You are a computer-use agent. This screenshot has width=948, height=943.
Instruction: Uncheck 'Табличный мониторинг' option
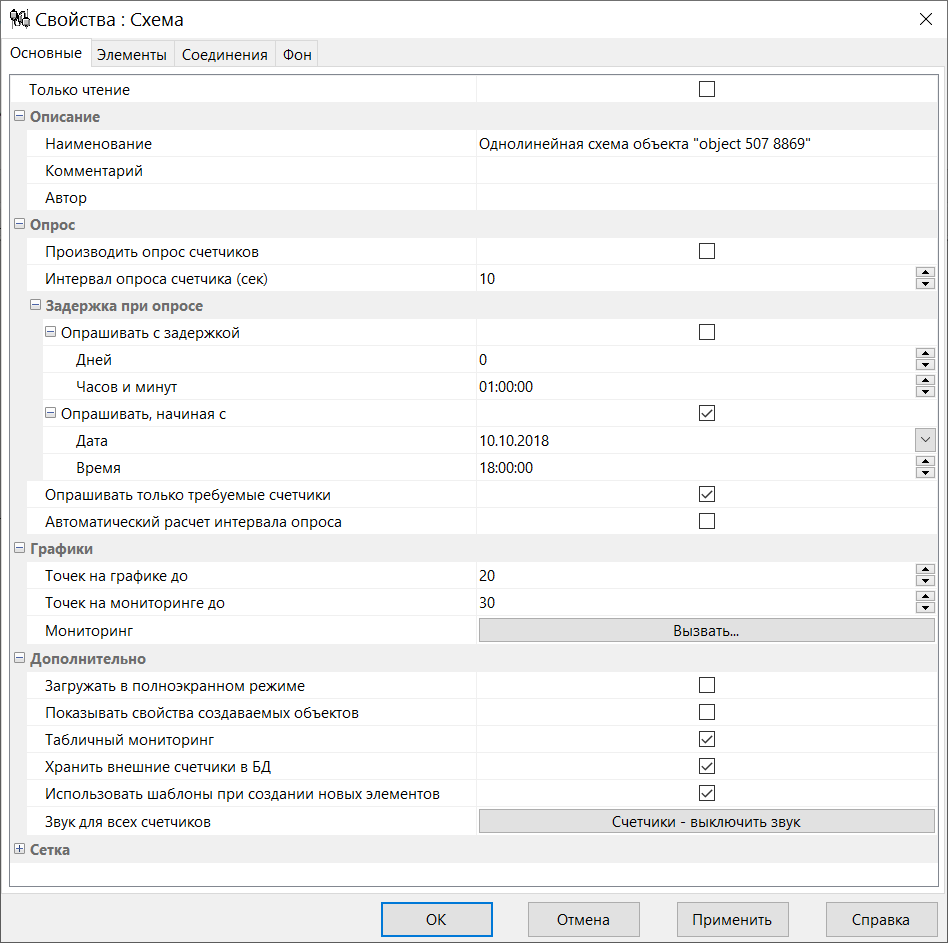click(707, 739)
